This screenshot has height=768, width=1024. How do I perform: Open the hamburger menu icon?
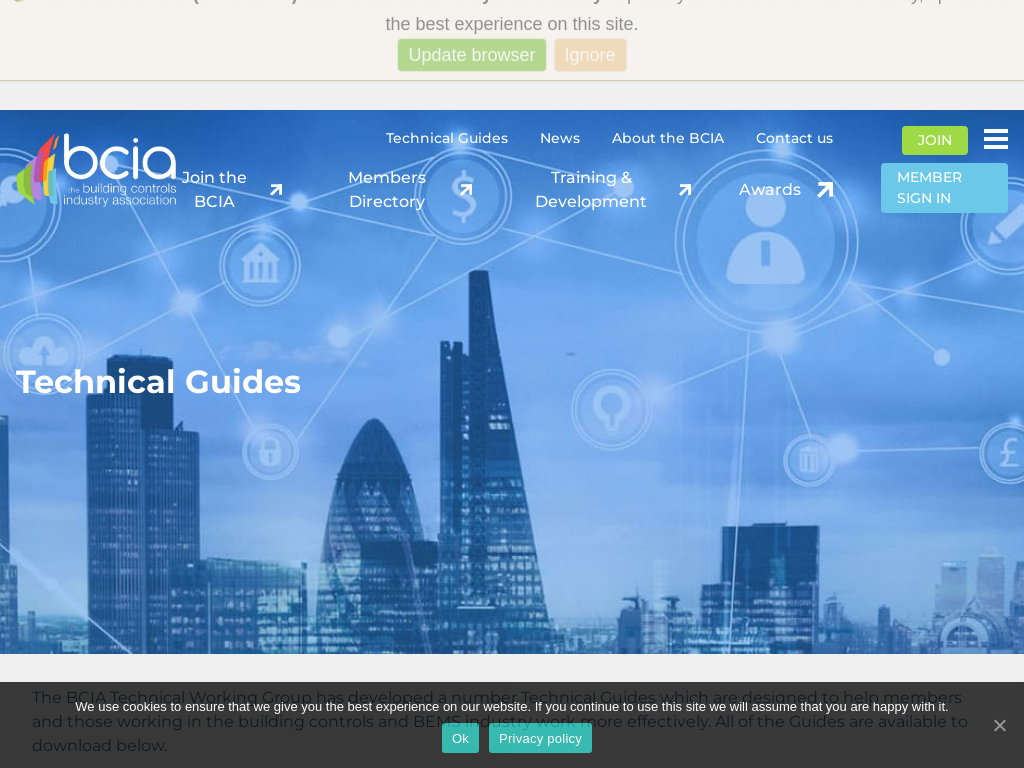coord(995,139)
